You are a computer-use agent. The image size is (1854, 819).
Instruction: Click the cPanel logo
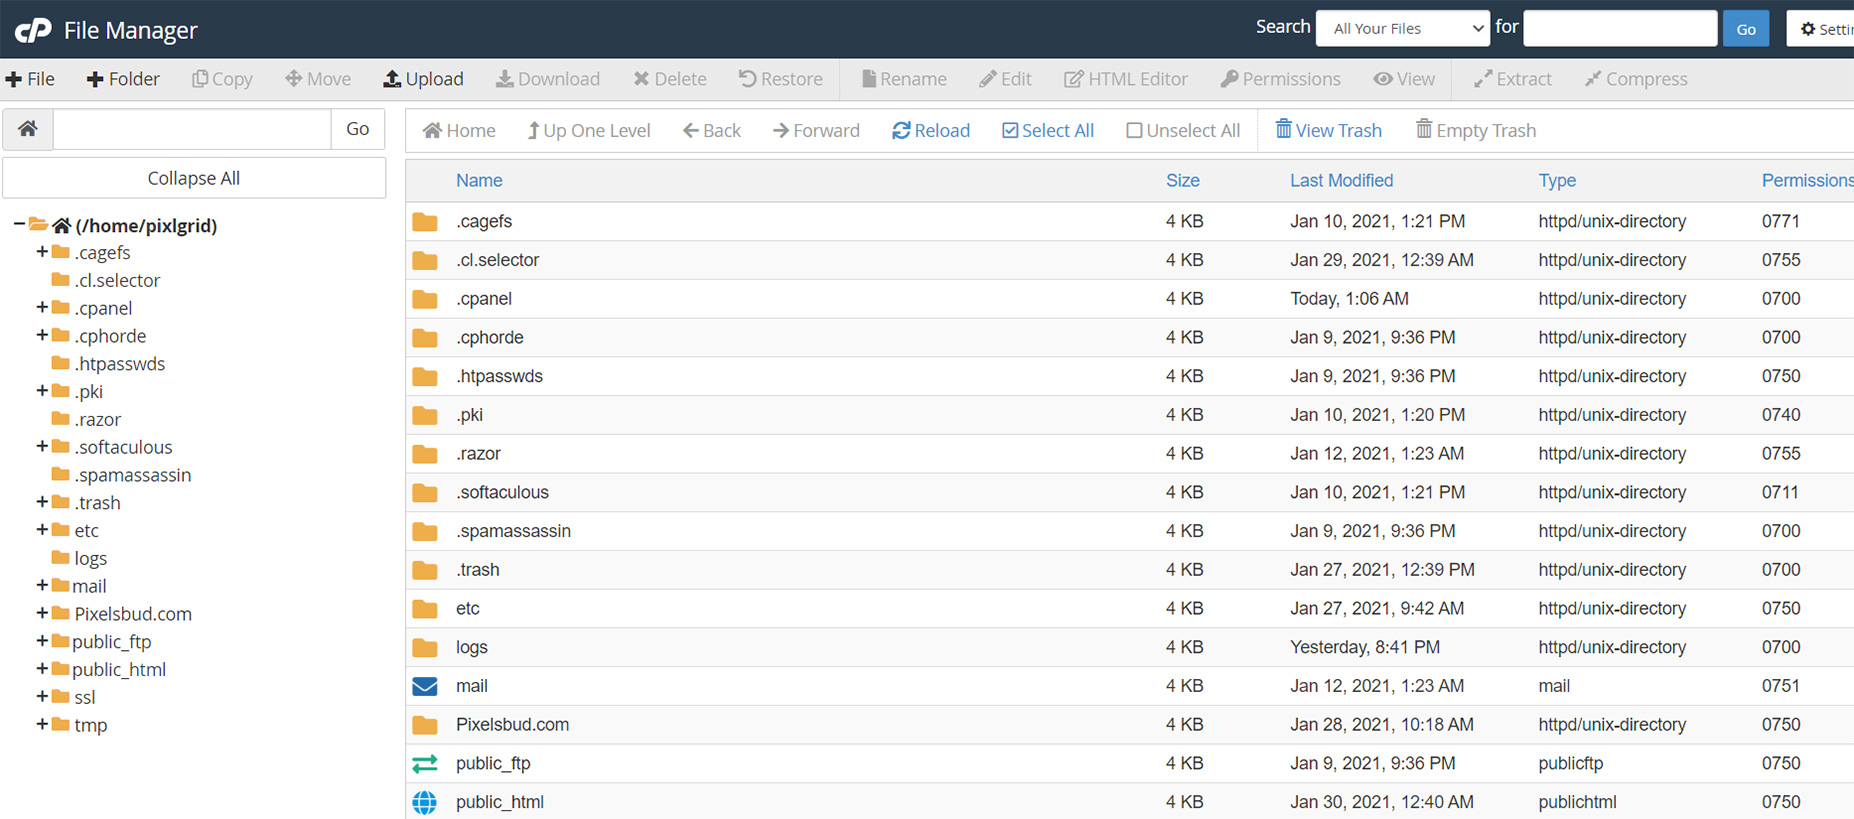click(33, 30)
